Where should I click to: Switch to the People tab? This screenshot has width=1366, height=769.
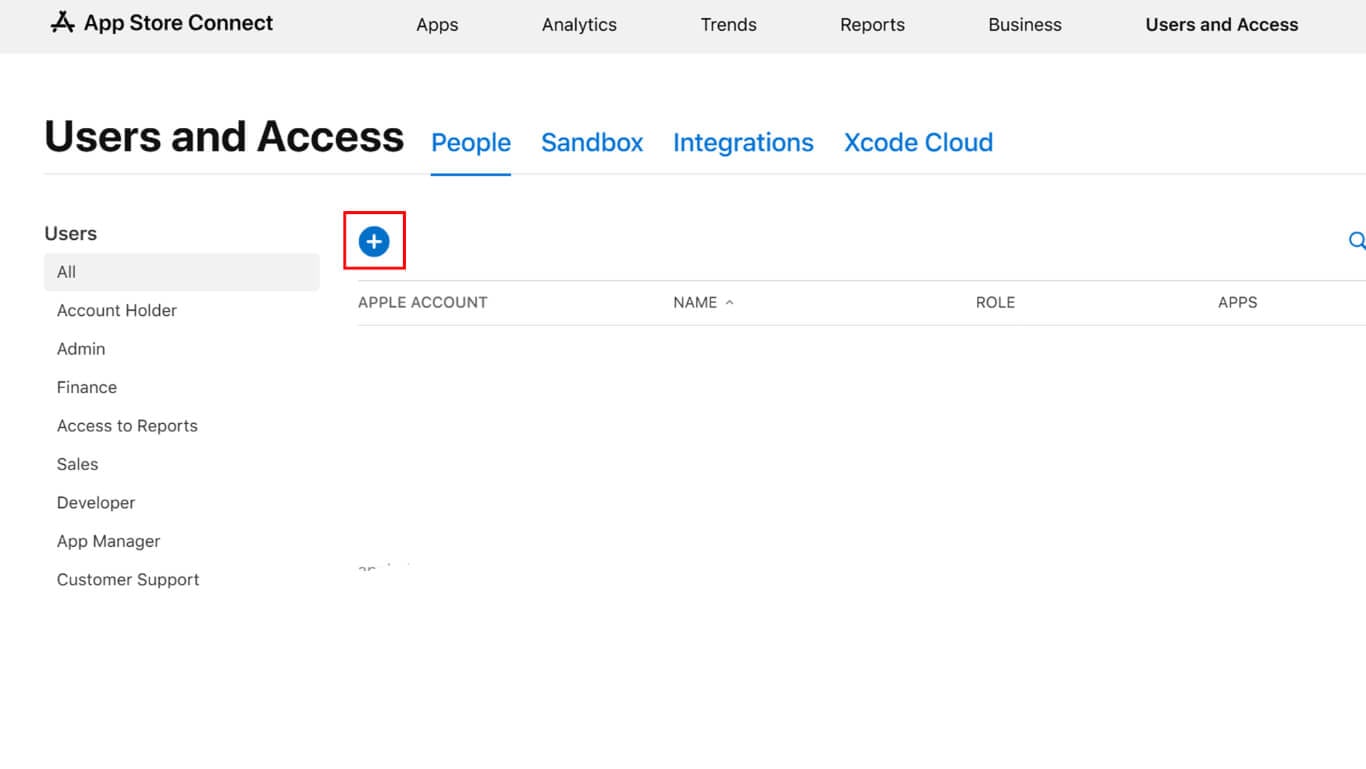pyautogui.click(x=471, y=143)
